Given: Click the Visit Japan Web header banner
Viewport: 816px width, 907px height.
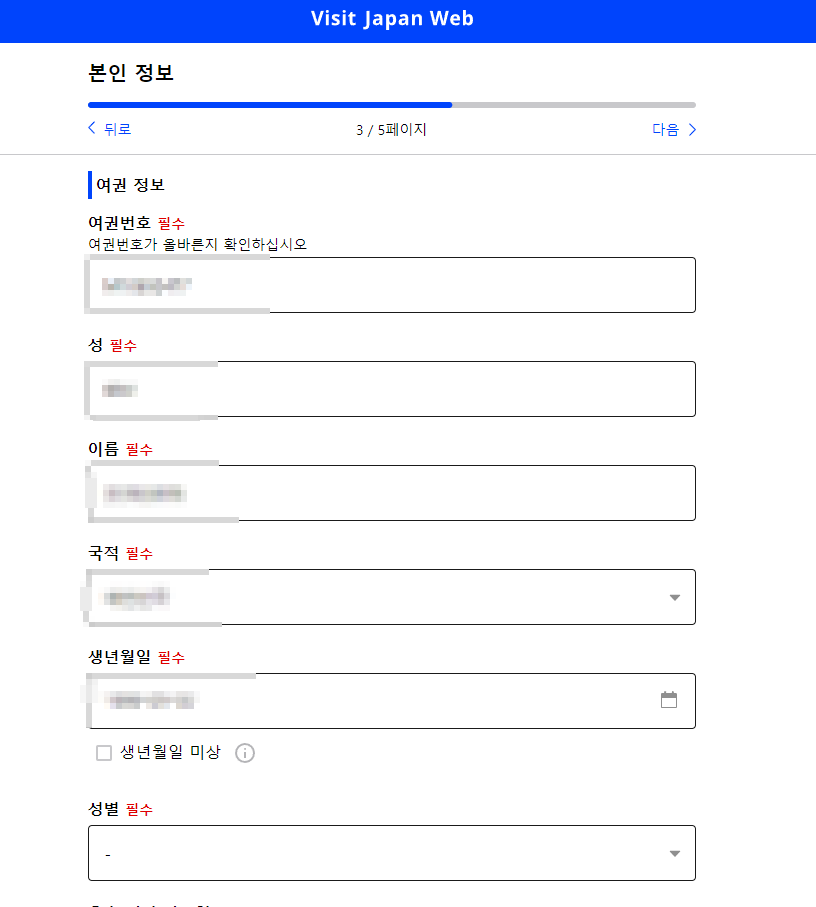Looking at the screenshot, I should coord(392,18).
